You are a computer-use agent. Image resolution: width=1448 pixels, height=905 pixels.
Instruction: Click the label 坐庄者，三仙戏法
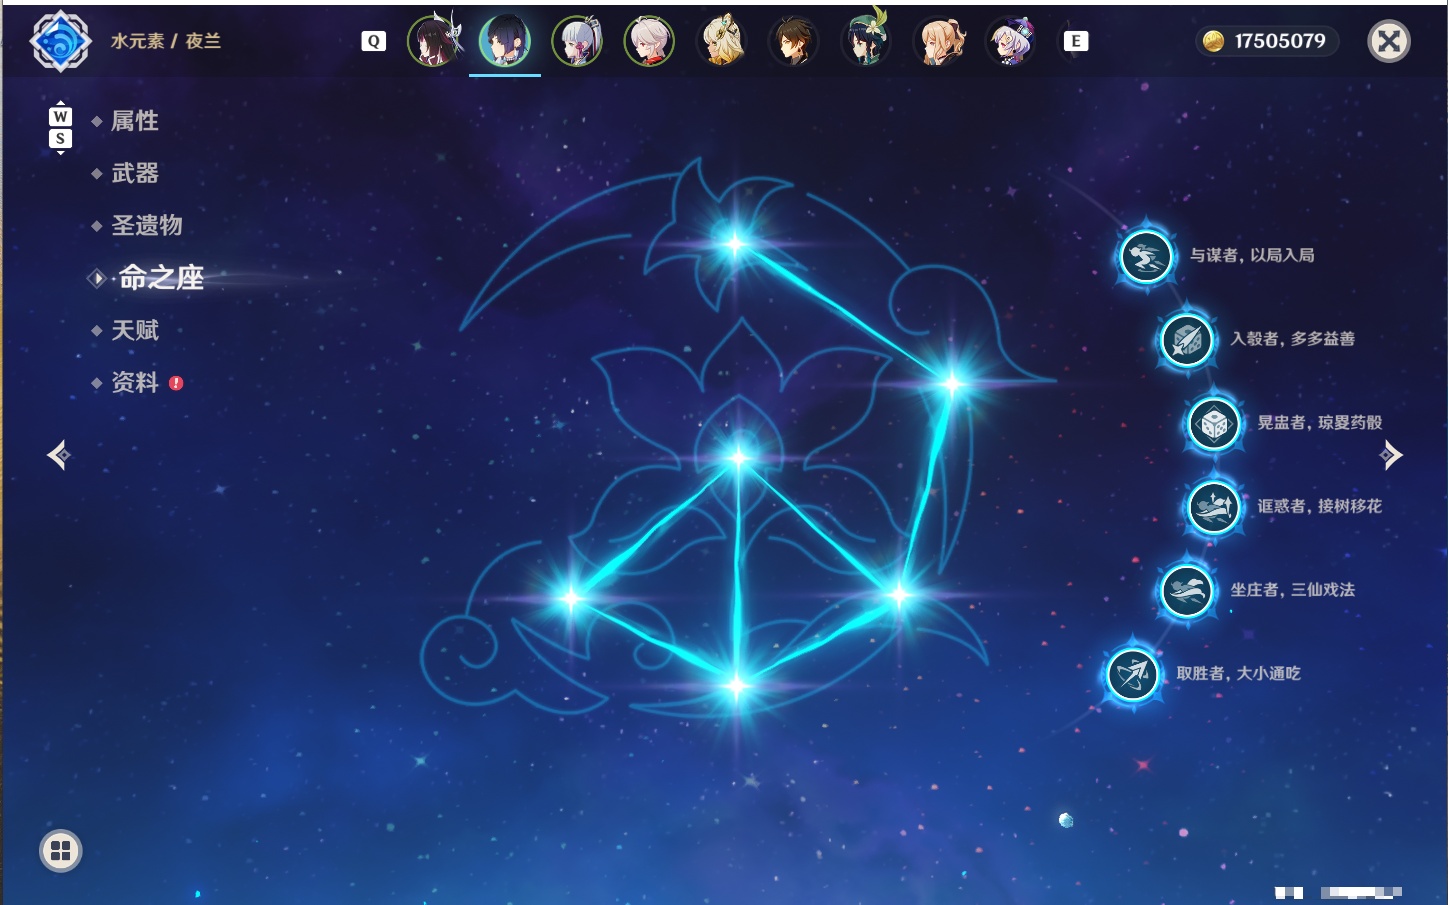click(x=1293, y=590)
